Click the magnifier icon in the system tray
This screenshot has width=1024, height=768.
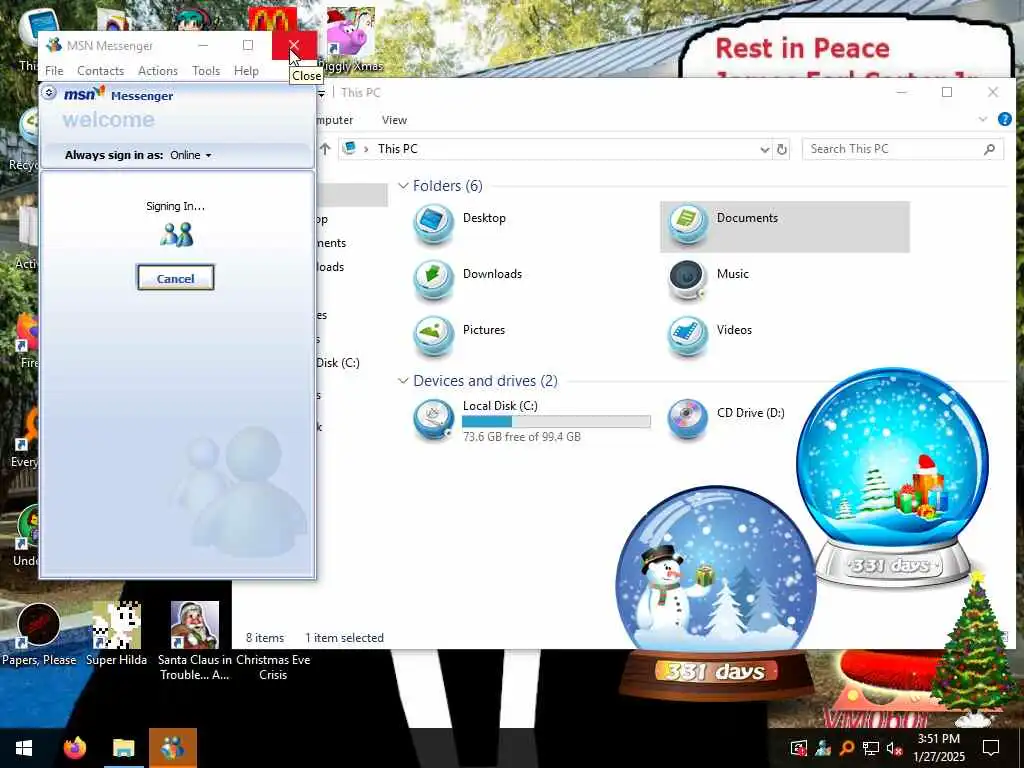tap(847, 748)
